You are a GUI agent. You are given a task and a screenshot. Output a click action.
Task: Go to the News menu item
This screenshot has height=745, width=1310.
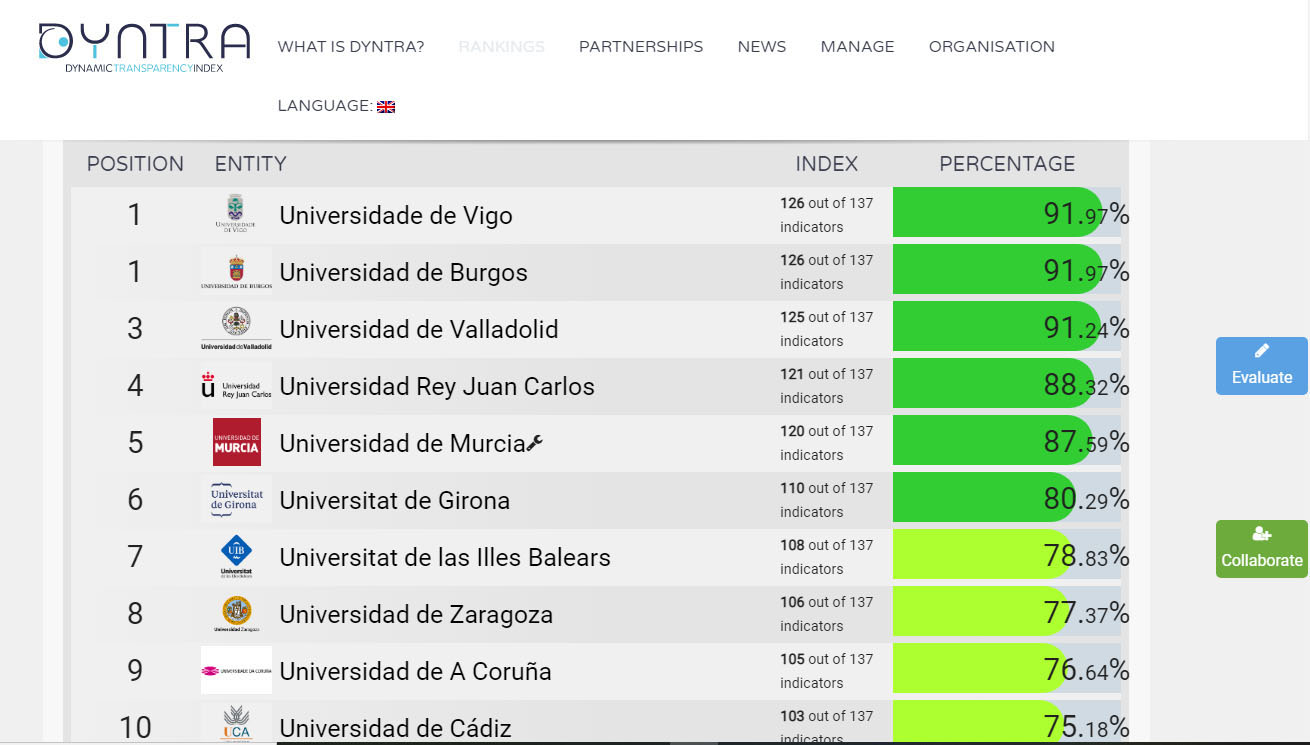[x=762, y=47]
